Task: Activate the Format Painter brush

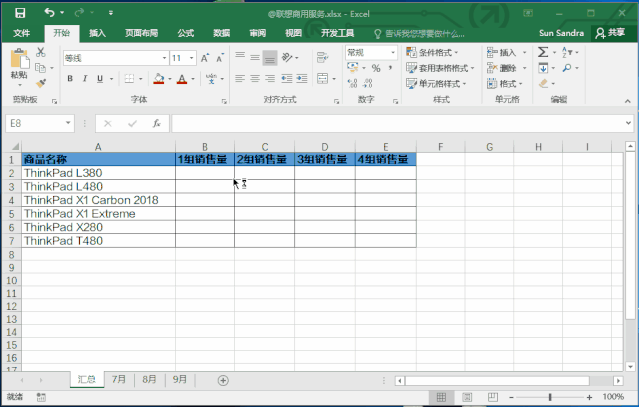Action: point(41,84)
